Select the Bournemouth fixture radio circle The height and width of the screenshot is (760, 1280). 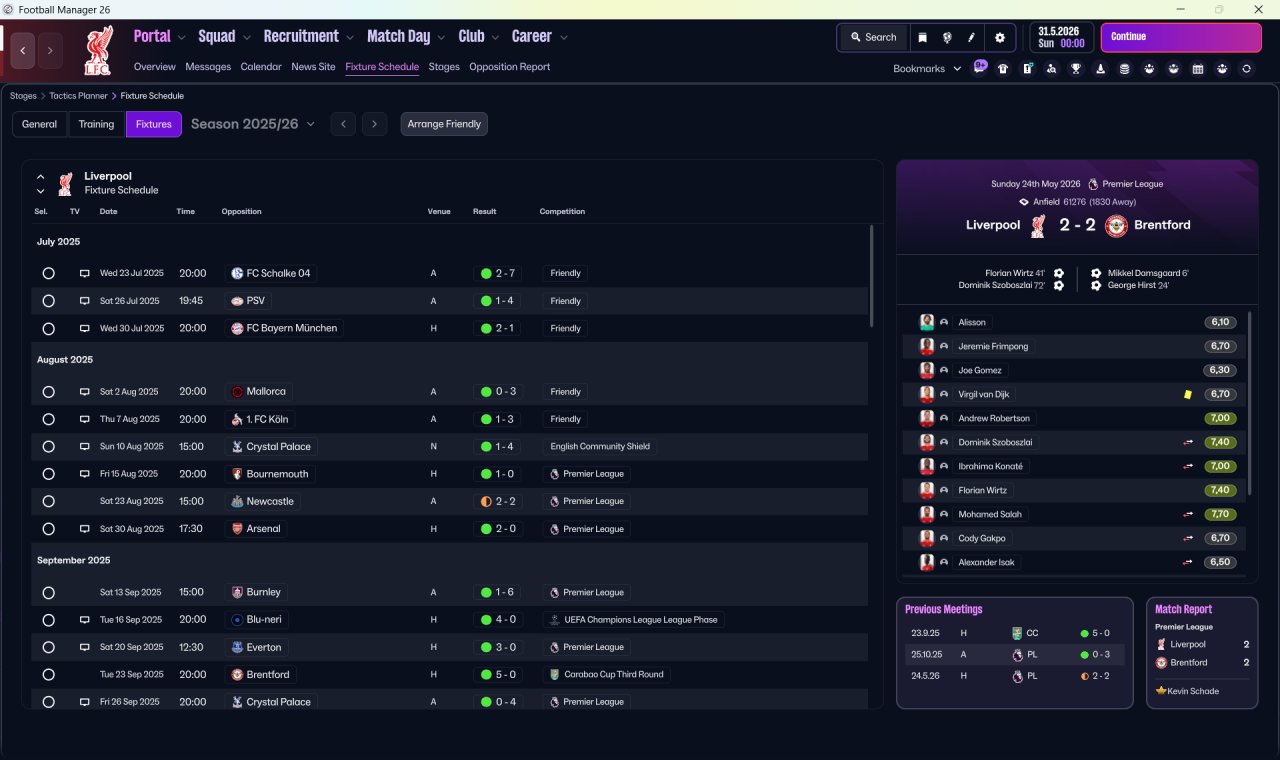pos(48,474)
